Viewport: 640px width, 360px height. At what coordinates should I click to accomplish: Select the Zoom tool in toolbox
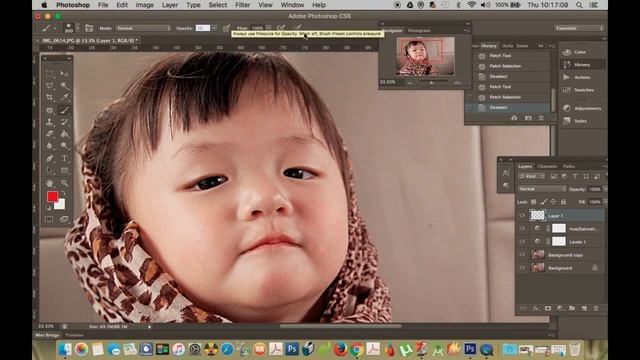[64, 183]
